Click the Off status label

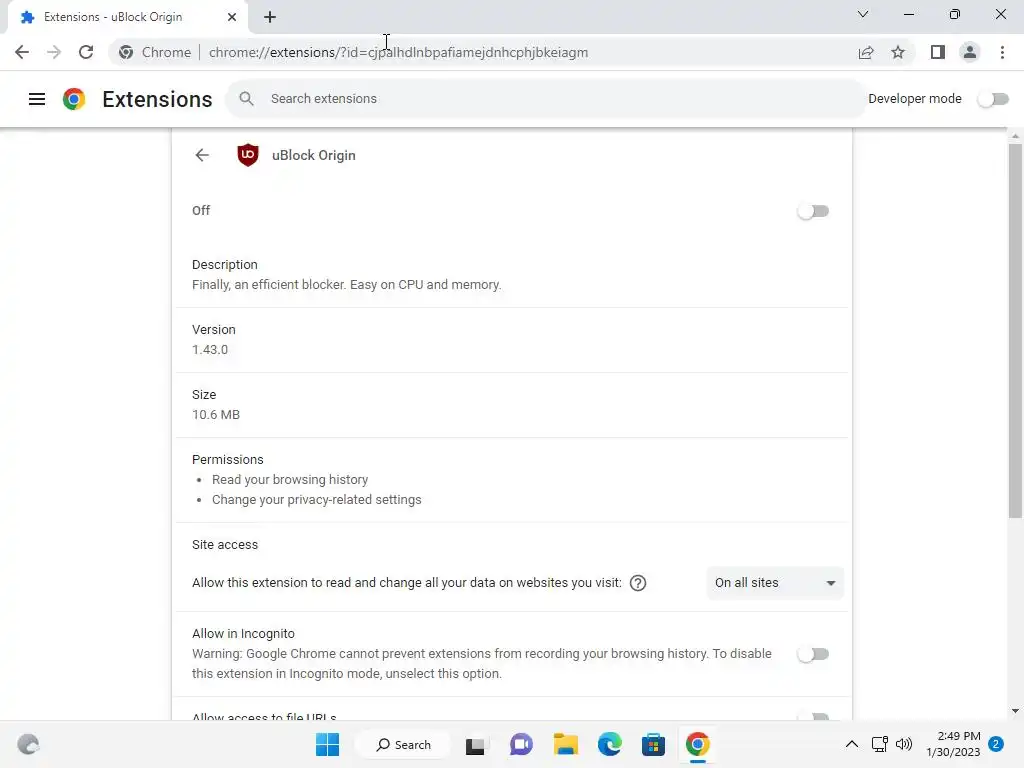point(201,210)
